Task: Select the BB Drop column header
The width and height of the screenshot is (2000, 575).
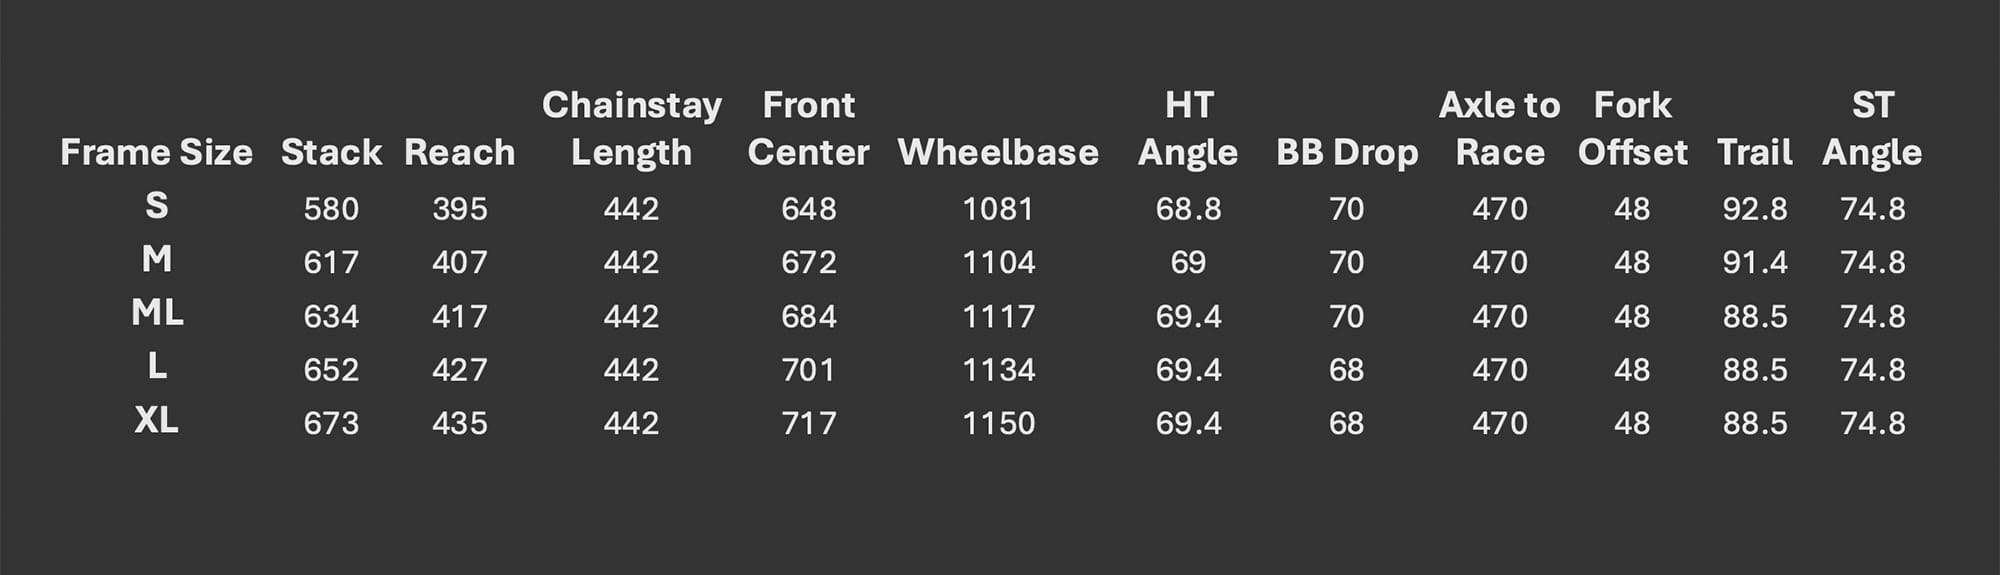Action: pyautogui.click(x=1346, y=152)
